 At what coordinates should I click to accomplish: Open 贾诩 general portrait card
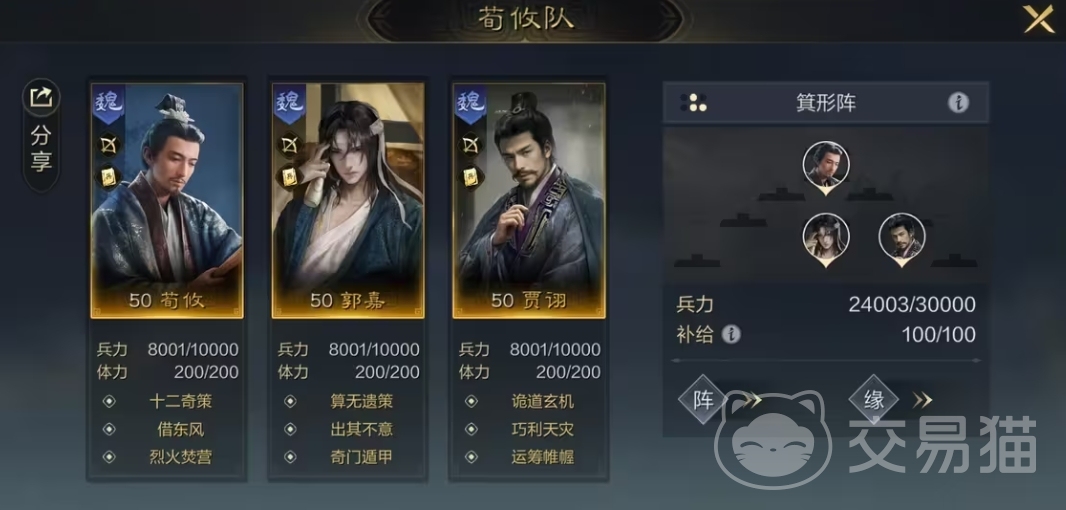tap(529, 201)
